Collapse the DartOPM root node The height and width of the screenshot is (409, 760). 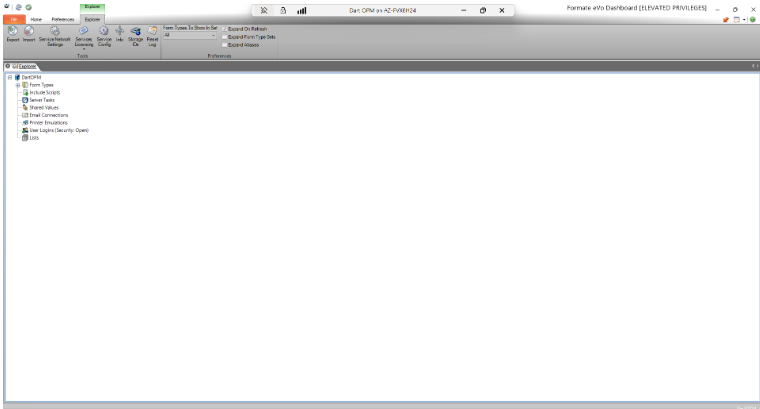coord(10,77)
